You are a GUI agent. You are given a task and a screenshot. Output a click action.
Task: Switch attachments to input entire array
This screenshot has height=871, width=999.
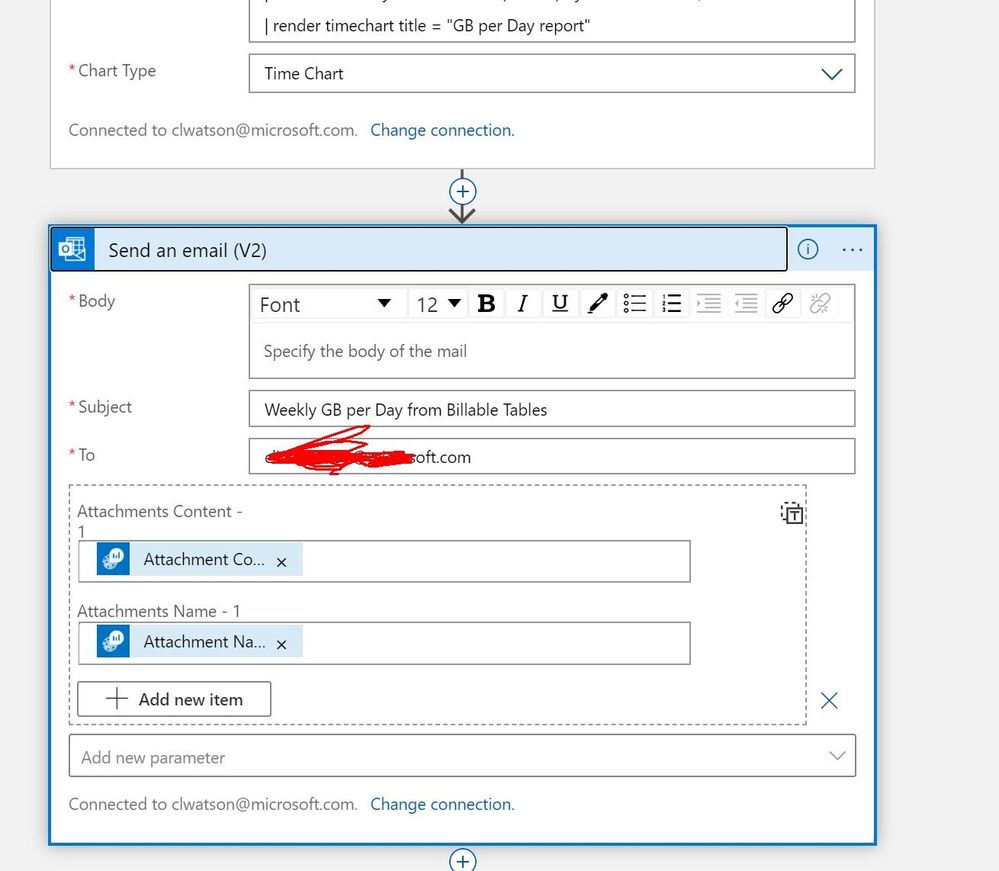792,513
